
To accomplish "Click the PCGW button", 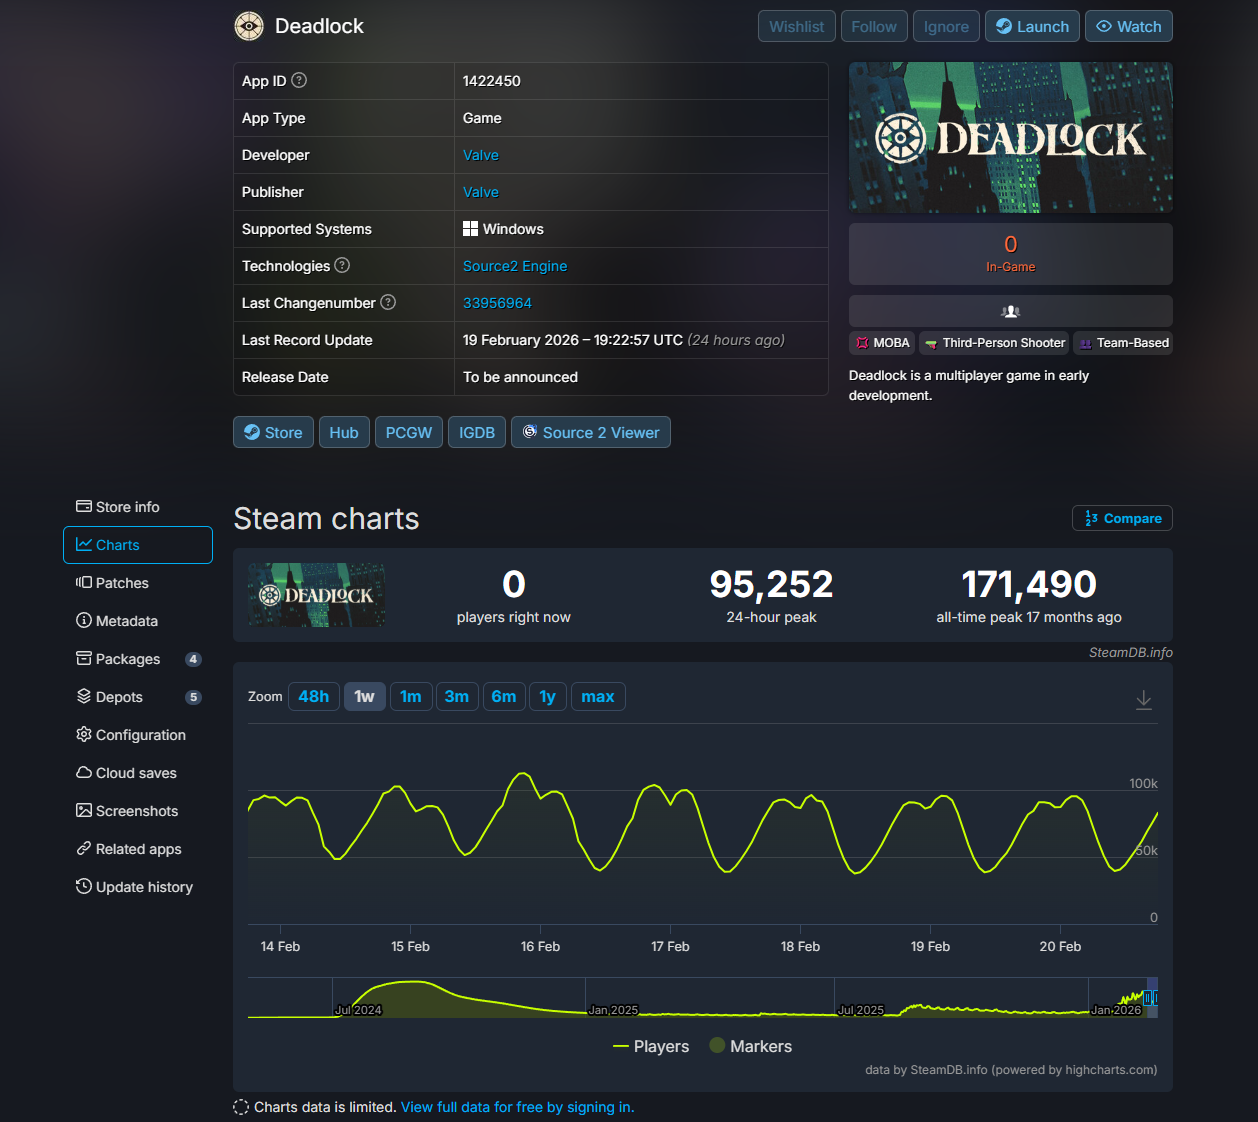I will [409, 432].
